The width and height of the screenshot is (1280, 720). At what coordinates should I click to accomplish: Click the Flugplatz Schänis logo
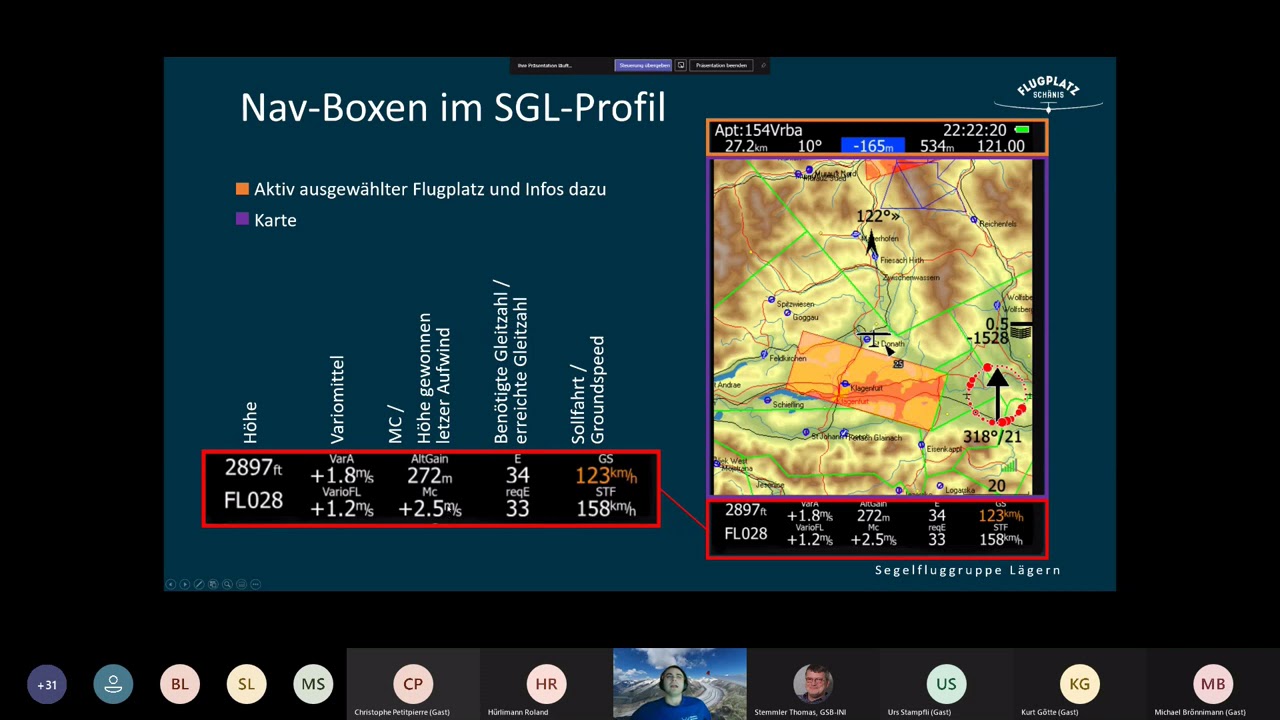pyautogui.click(x=1048, y=93)
